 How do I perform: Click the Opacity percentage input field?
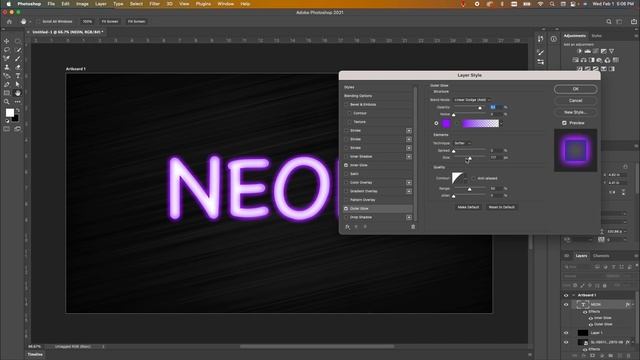(496, 107)
